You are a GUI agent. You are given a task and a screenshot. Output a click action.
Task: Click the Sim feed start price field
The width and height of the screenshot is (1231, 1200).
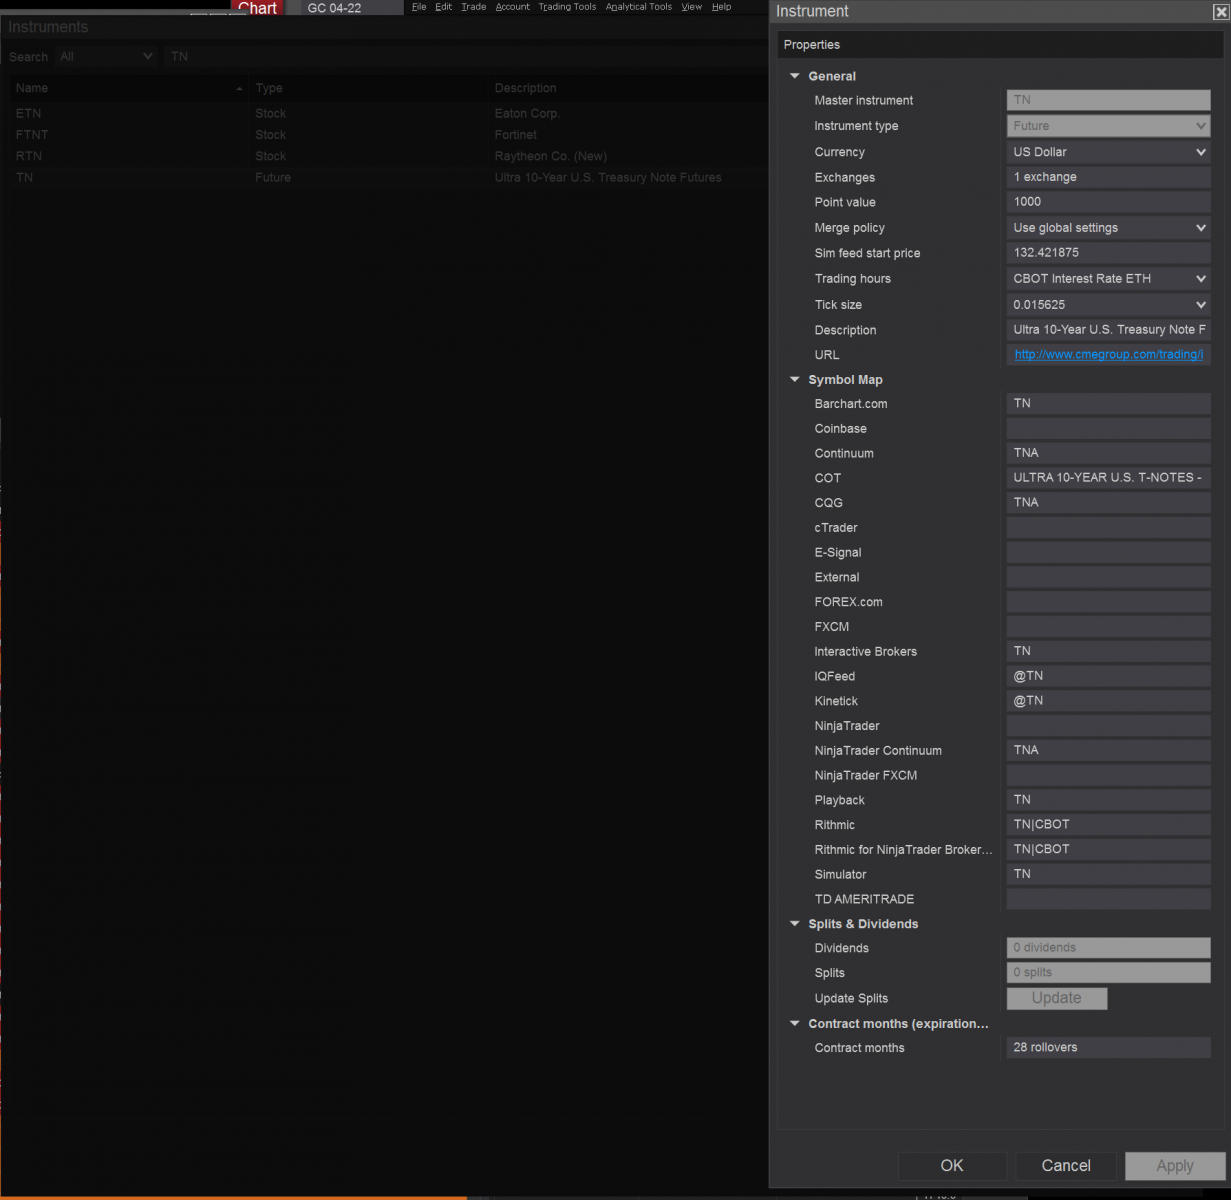(1108, 252)
